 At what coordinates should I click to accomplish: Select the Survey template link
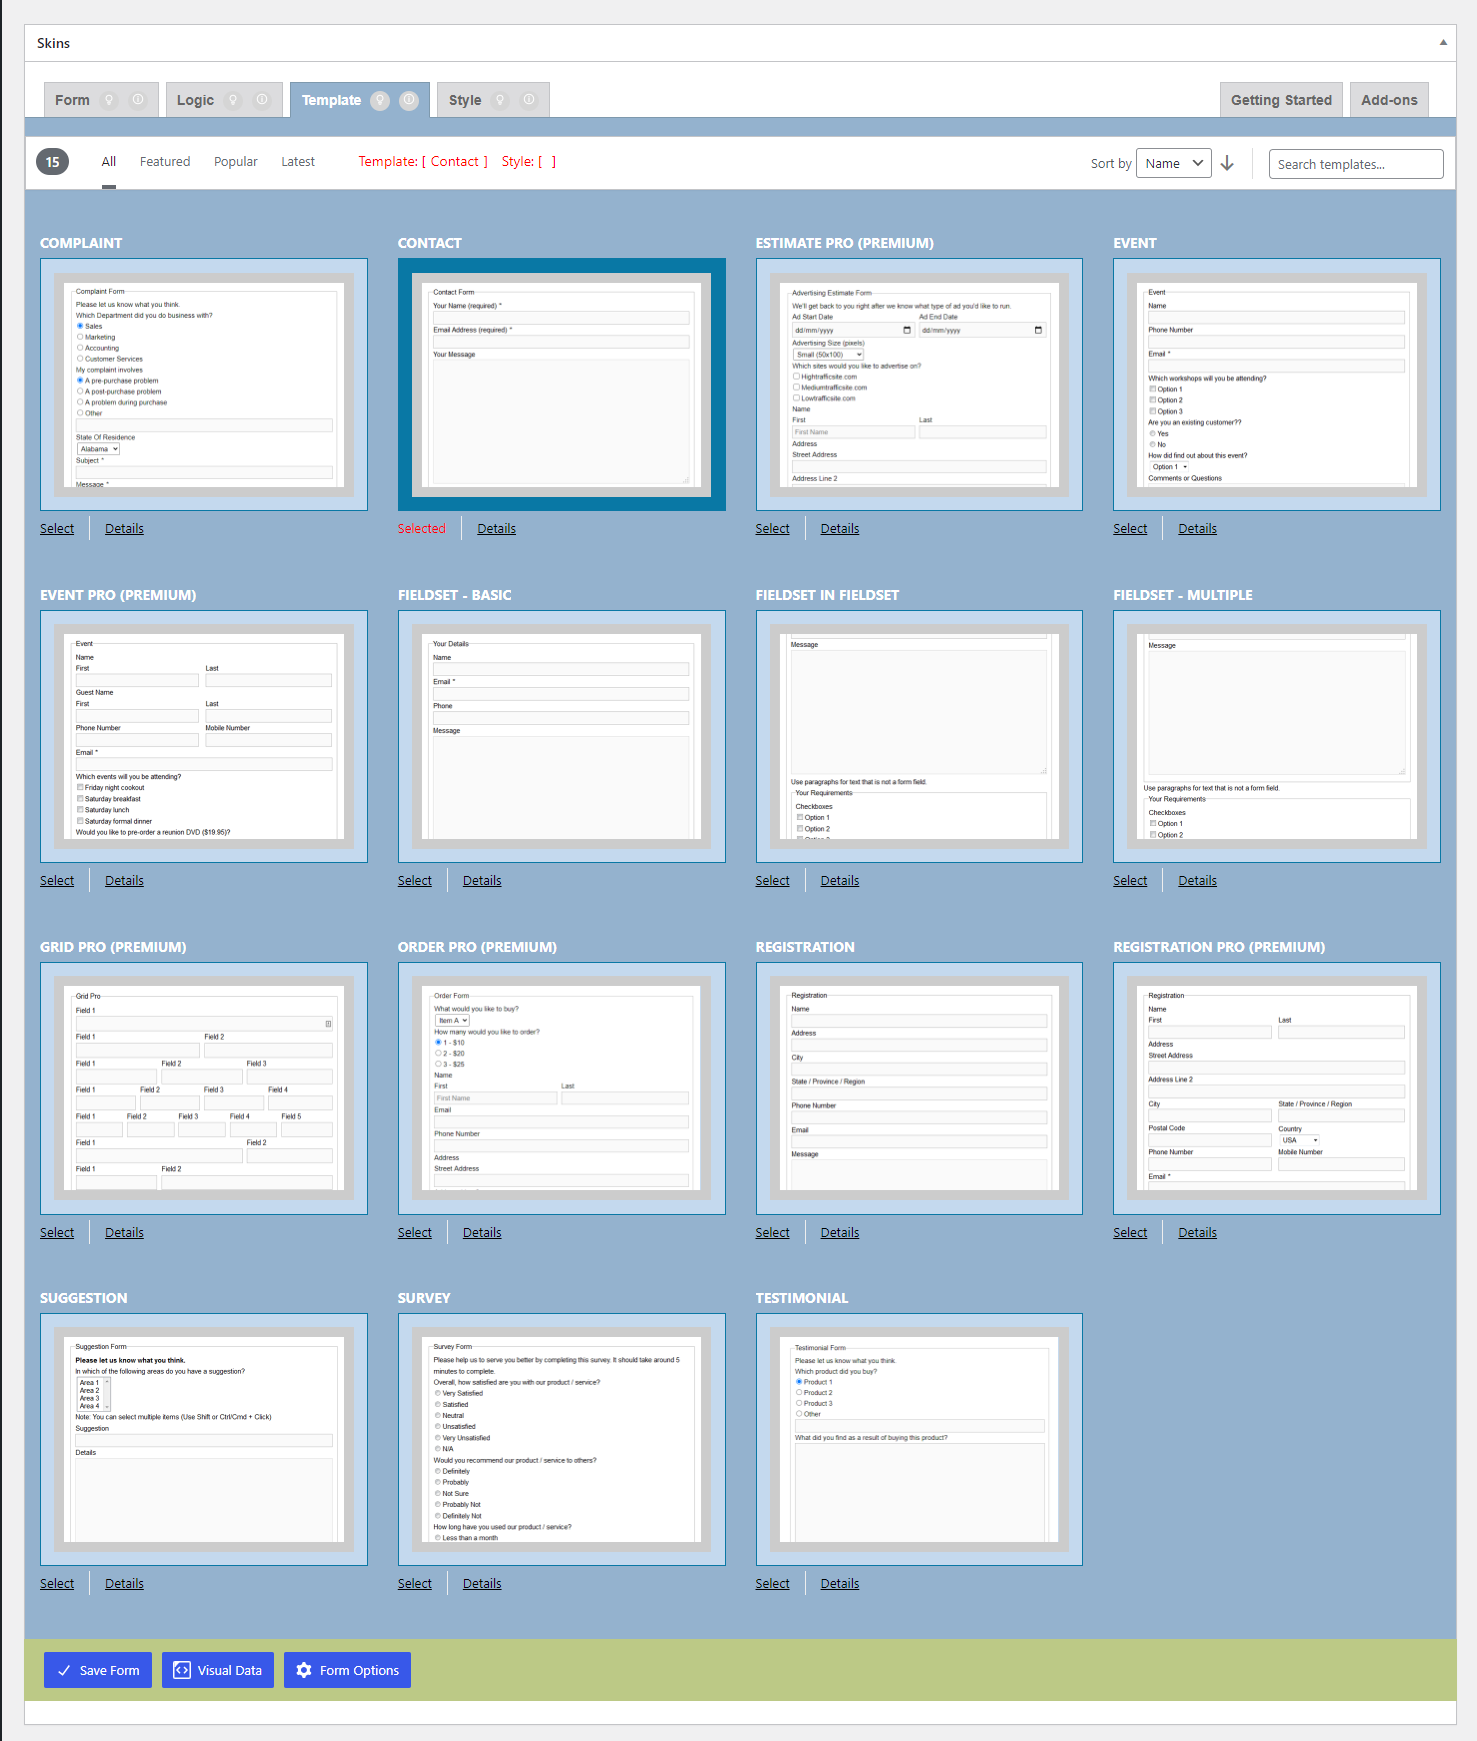point(414,1584)
